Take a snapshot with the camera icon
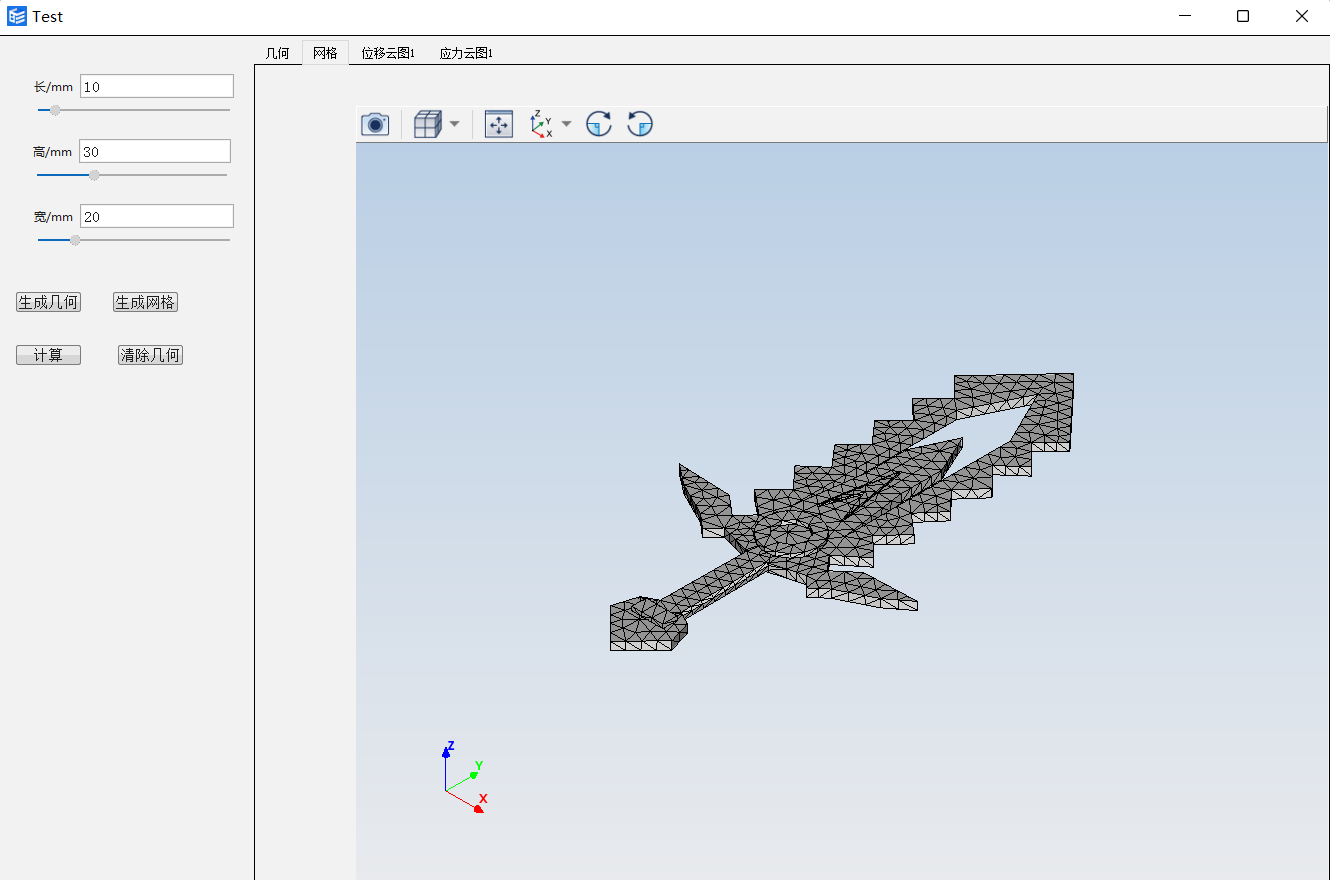1330x880 pixels. [375, 124]
